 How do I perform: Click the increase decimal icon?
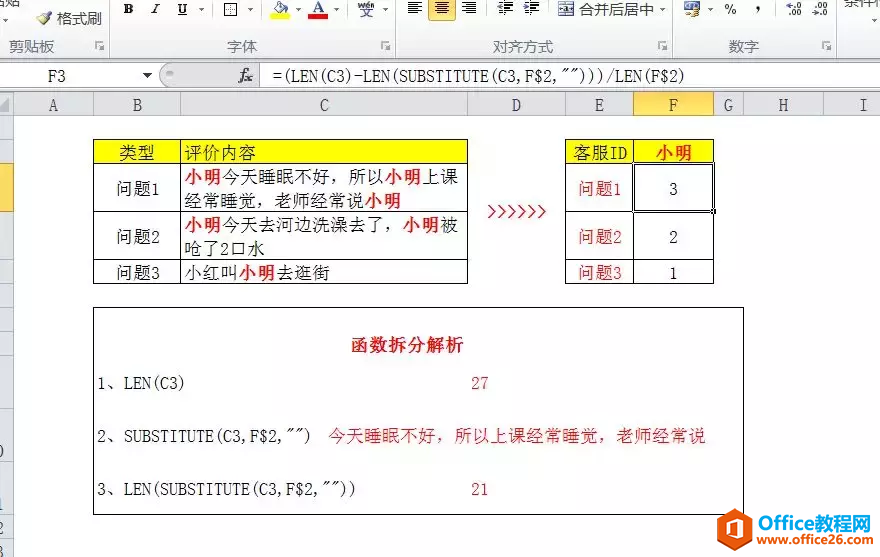793,9
